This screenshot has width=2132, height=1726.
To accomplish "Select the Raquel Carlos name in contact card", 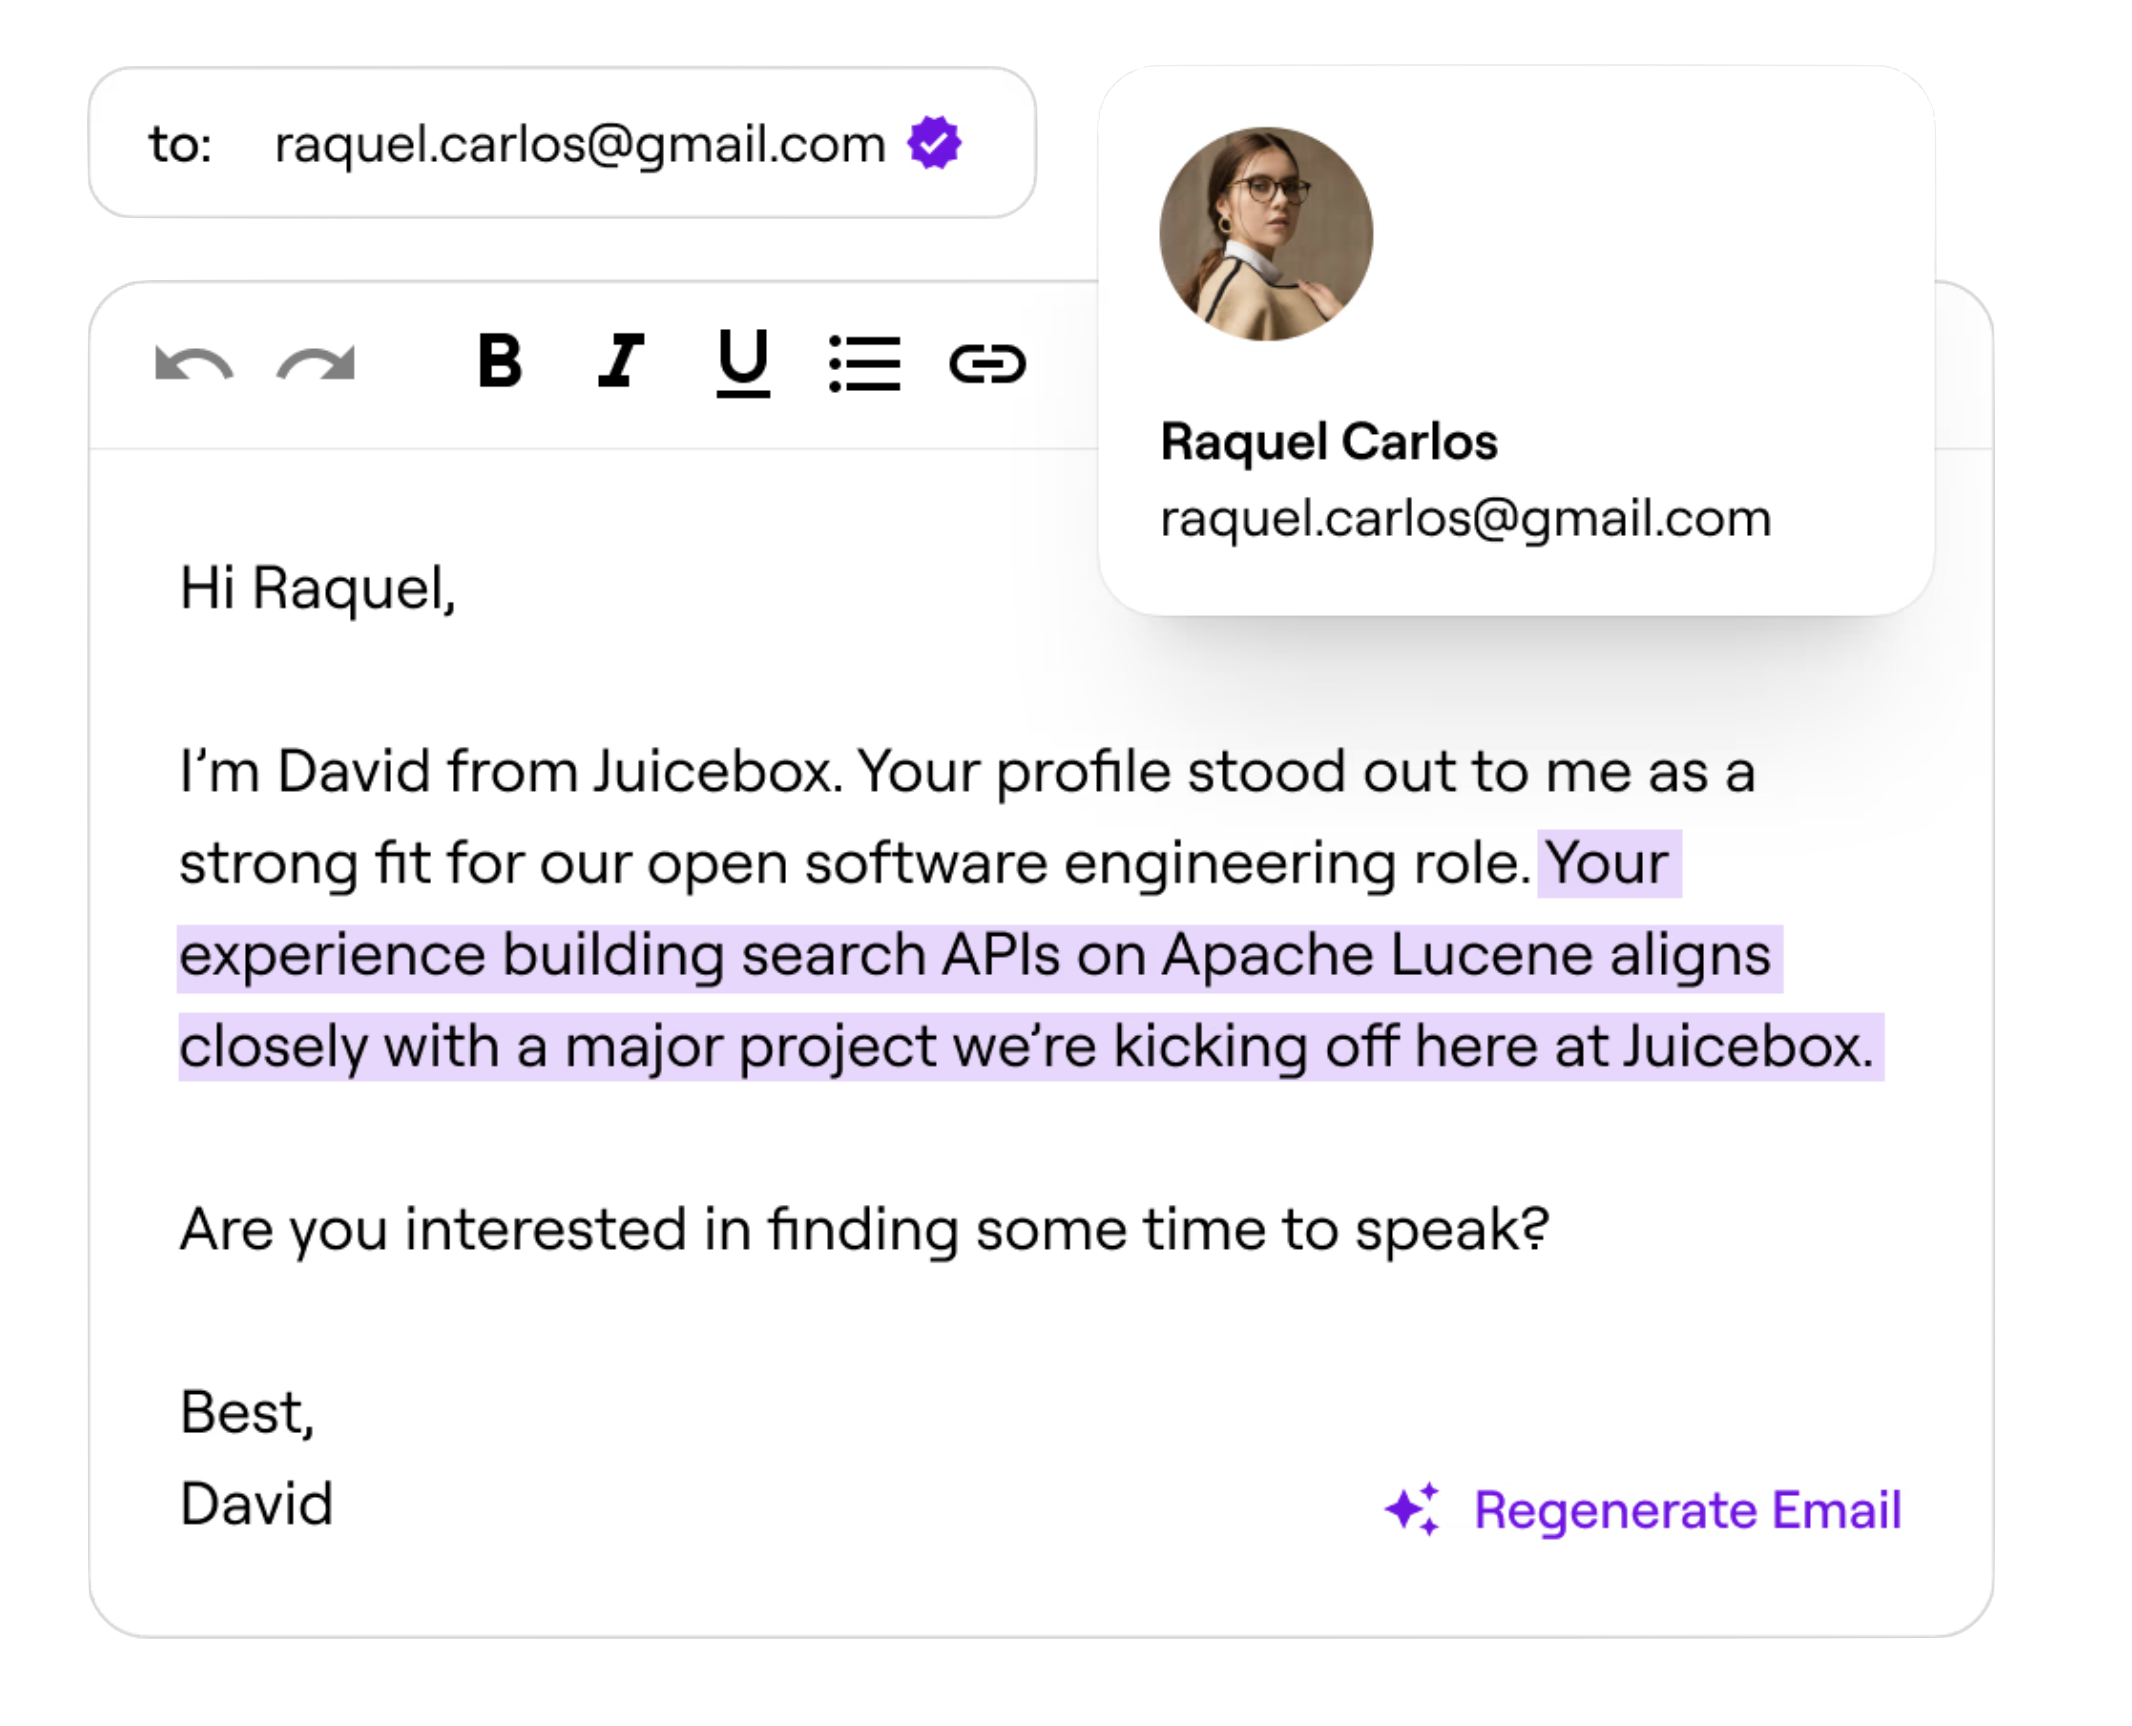I will click(1329, 442).
